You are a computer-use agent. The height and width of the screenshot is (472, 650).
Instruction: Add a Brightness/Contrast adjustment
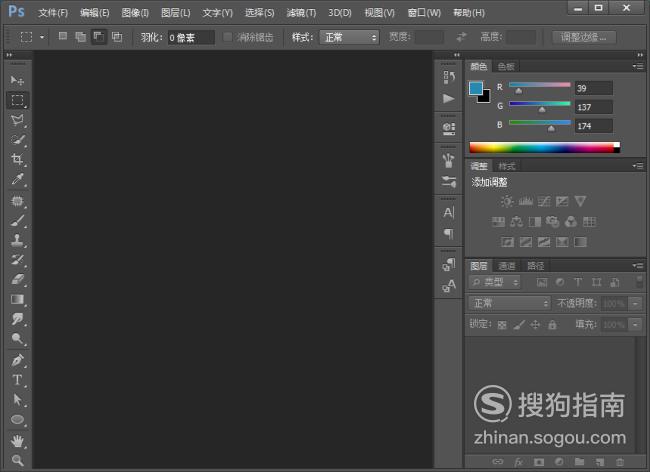(507, 201)
